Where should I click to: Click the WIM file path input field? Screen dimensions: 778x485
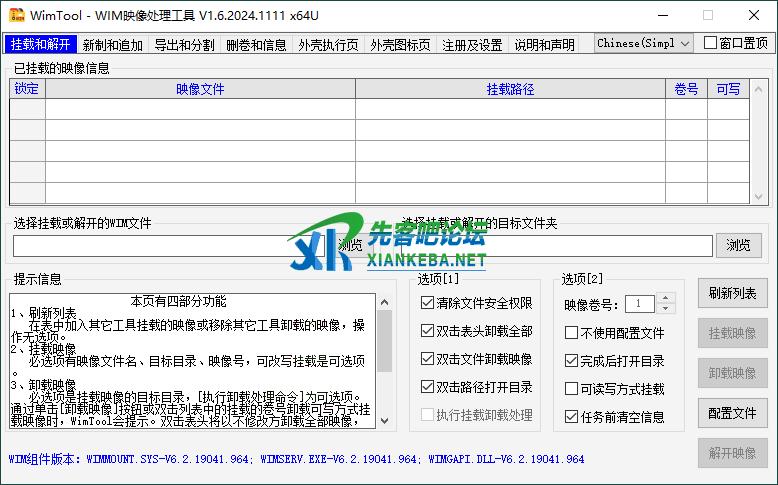tap(170, 245)
